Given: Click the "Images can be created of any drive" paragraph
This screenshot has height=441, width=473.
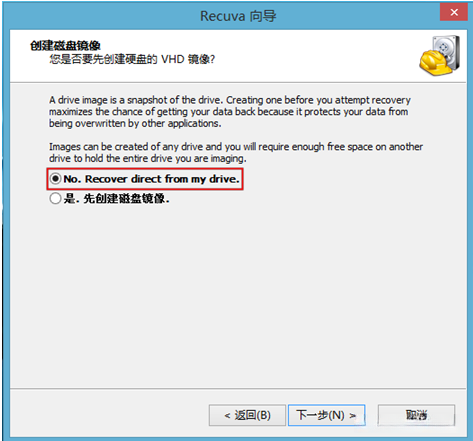Looking at the screenshot, I should (x=236, y=152).
